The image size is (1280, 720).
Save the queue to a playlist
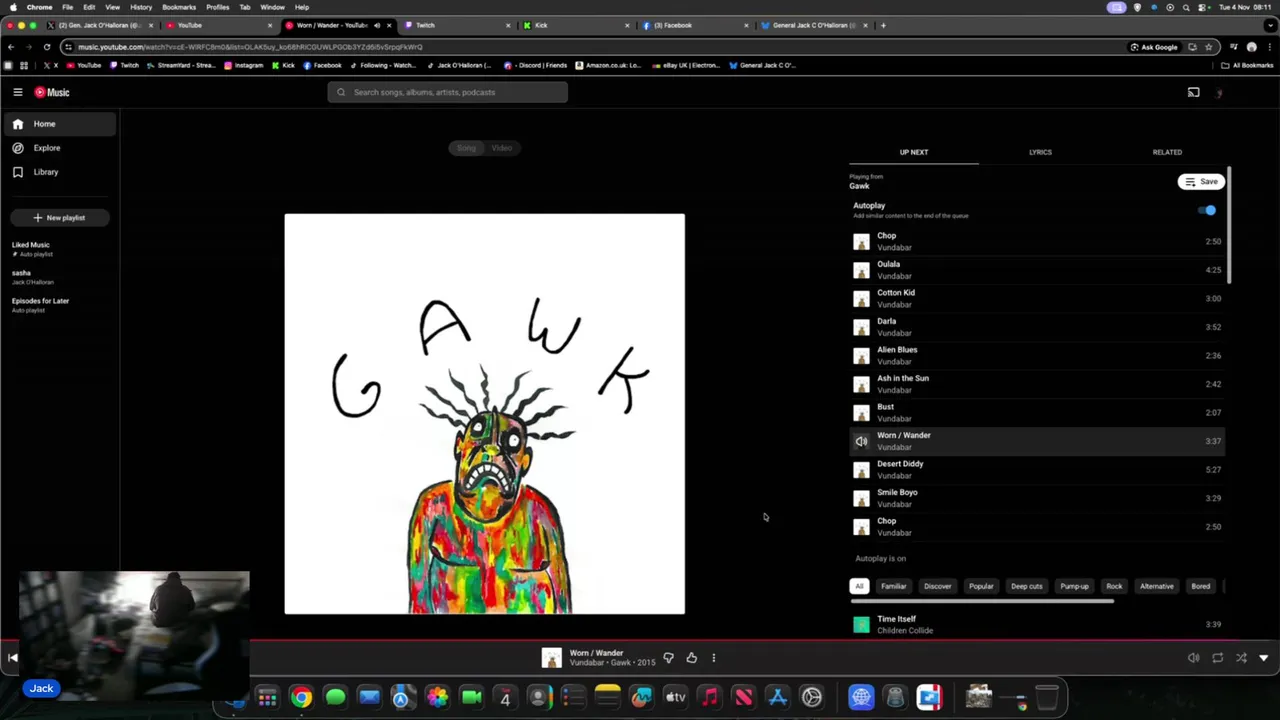pos(1201,182)
